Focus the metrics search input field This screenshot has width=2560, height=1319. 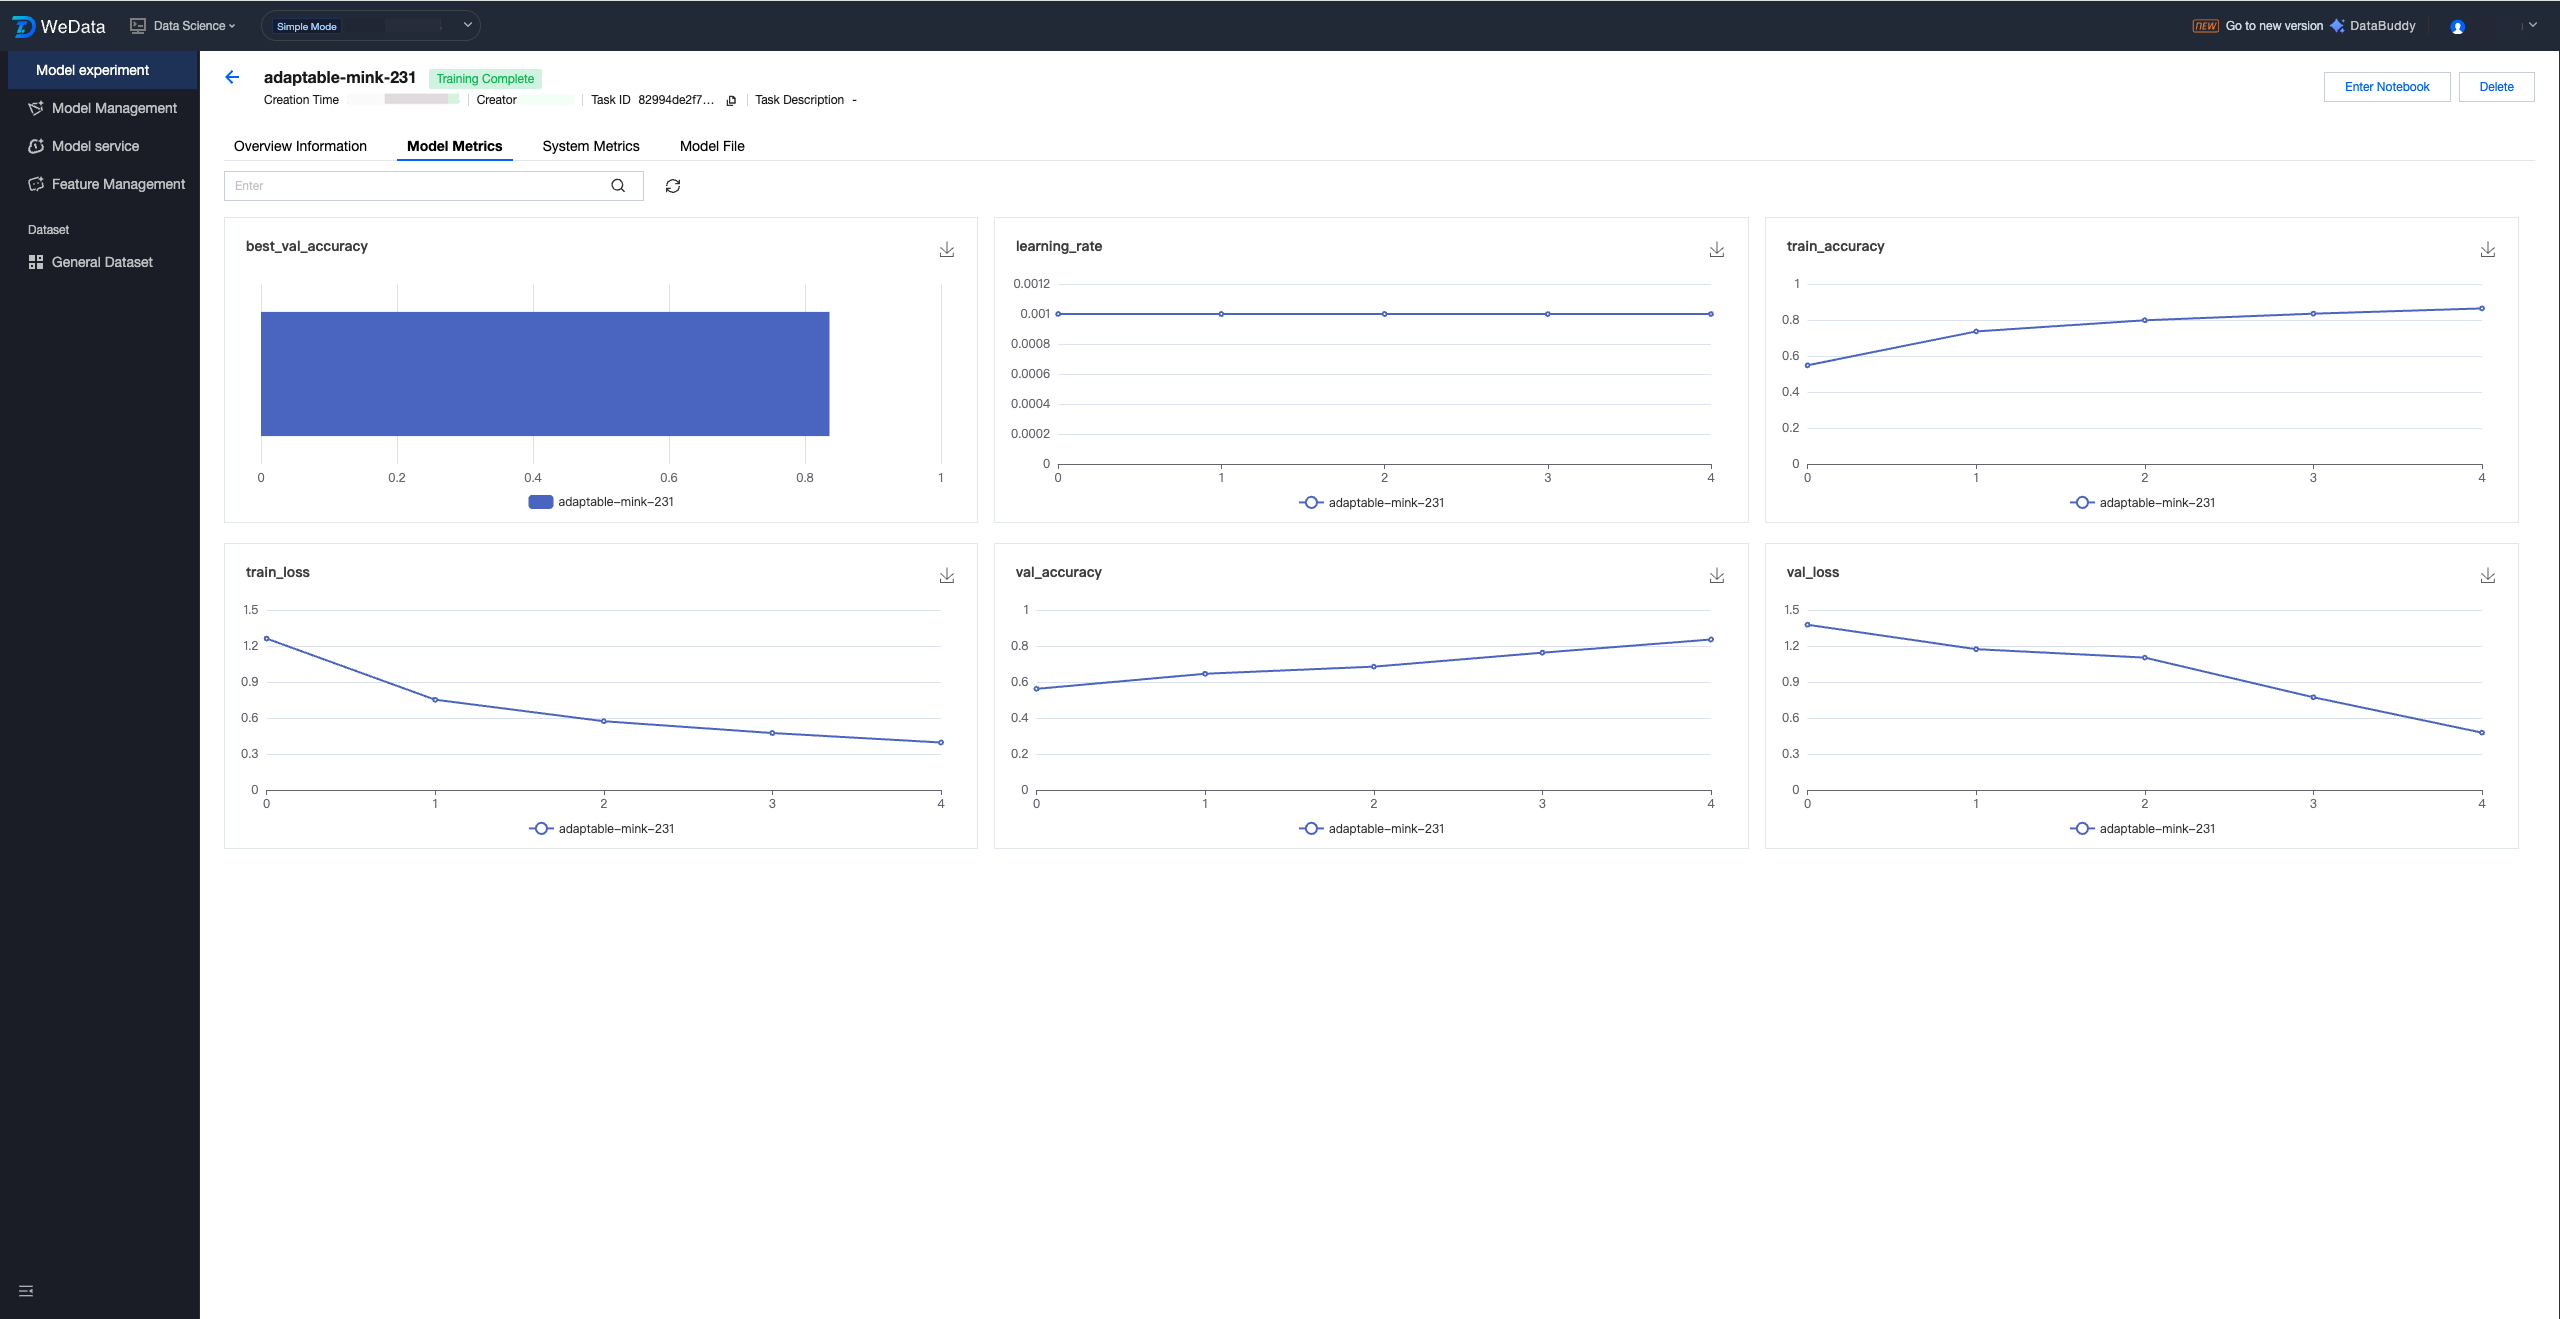click(415, 186)
